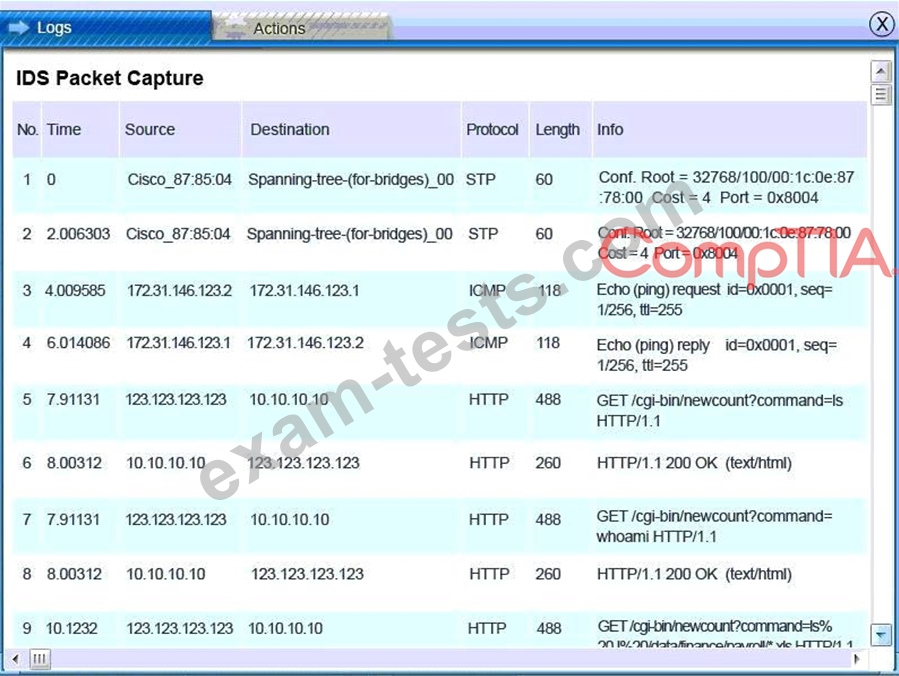Click STP protocol in packet 1
Viewport: 899px width, 676px height.
coord(480,179)
